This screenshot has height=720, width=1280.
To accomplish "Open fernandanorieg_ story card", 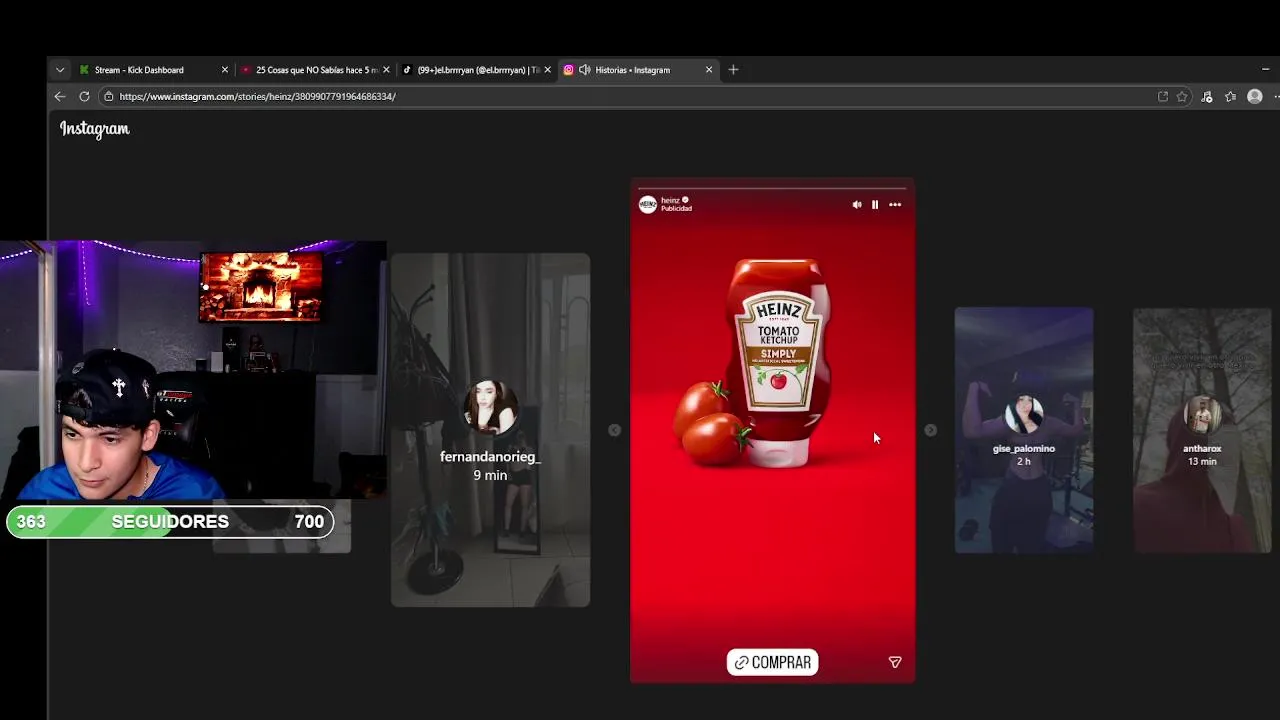I will tap(490, 430).
